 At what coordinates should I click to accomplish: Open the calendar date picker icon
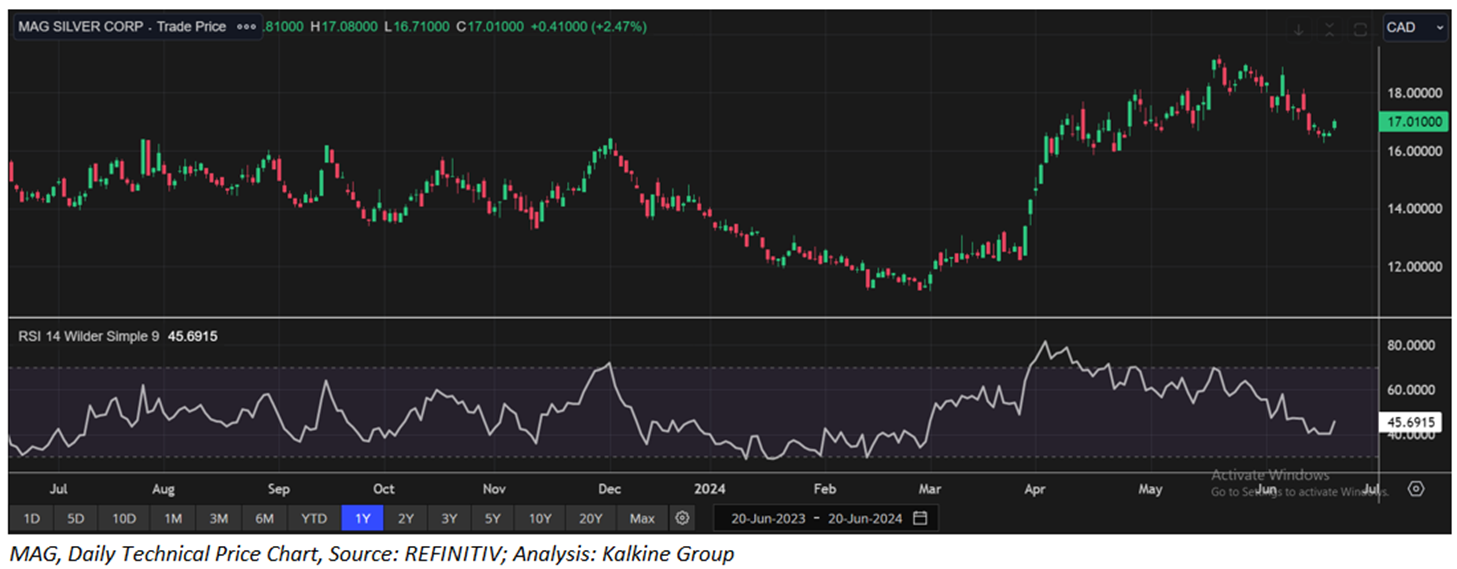tap(920, 518)
